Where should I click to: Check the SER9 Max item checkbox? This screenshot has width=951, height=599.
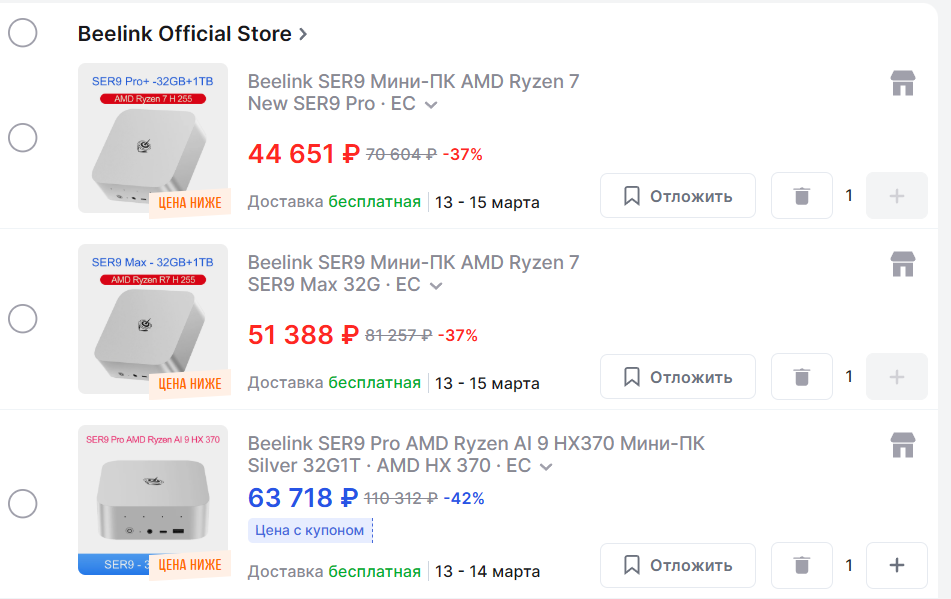[22, 318]
